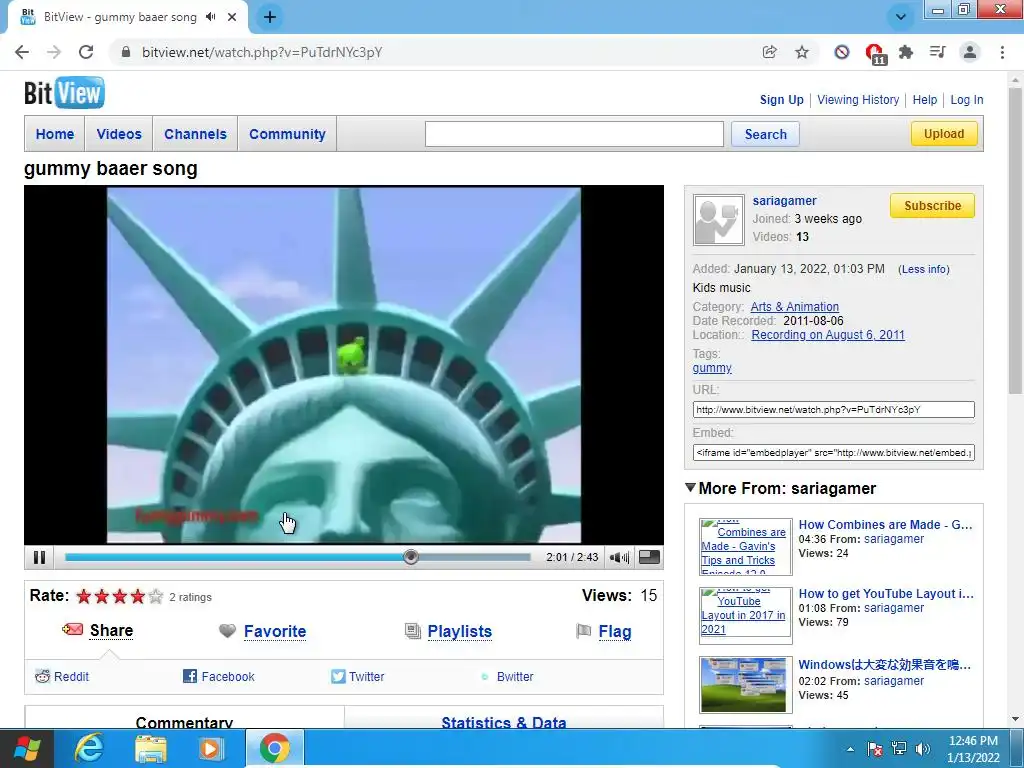Screen dimensions: 1024x768
Task: Click the Log In link
Action: tap(967, 100)
